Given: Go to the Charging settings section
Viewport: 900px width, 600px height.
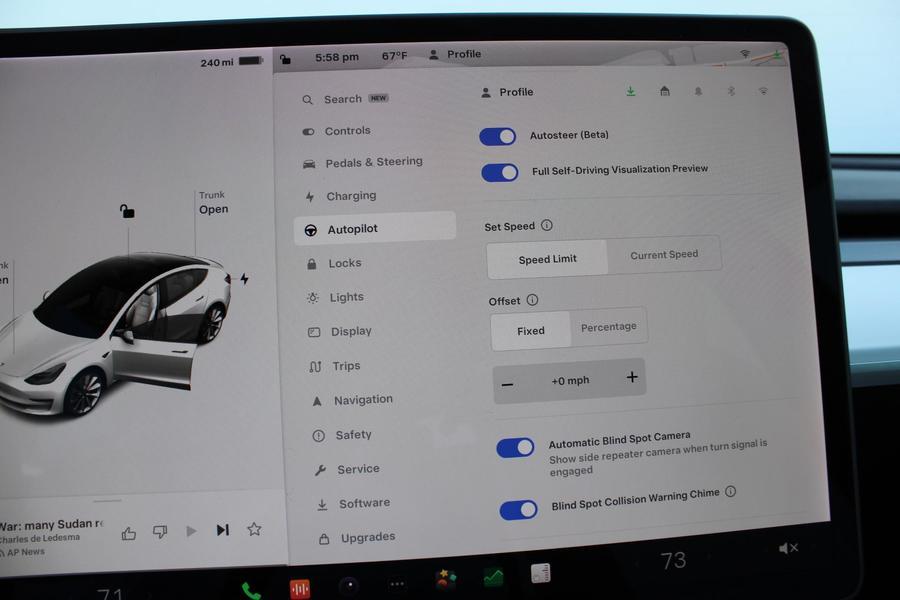Looking at the screenshot, I should pyautogui.click(x=350, y=196).
